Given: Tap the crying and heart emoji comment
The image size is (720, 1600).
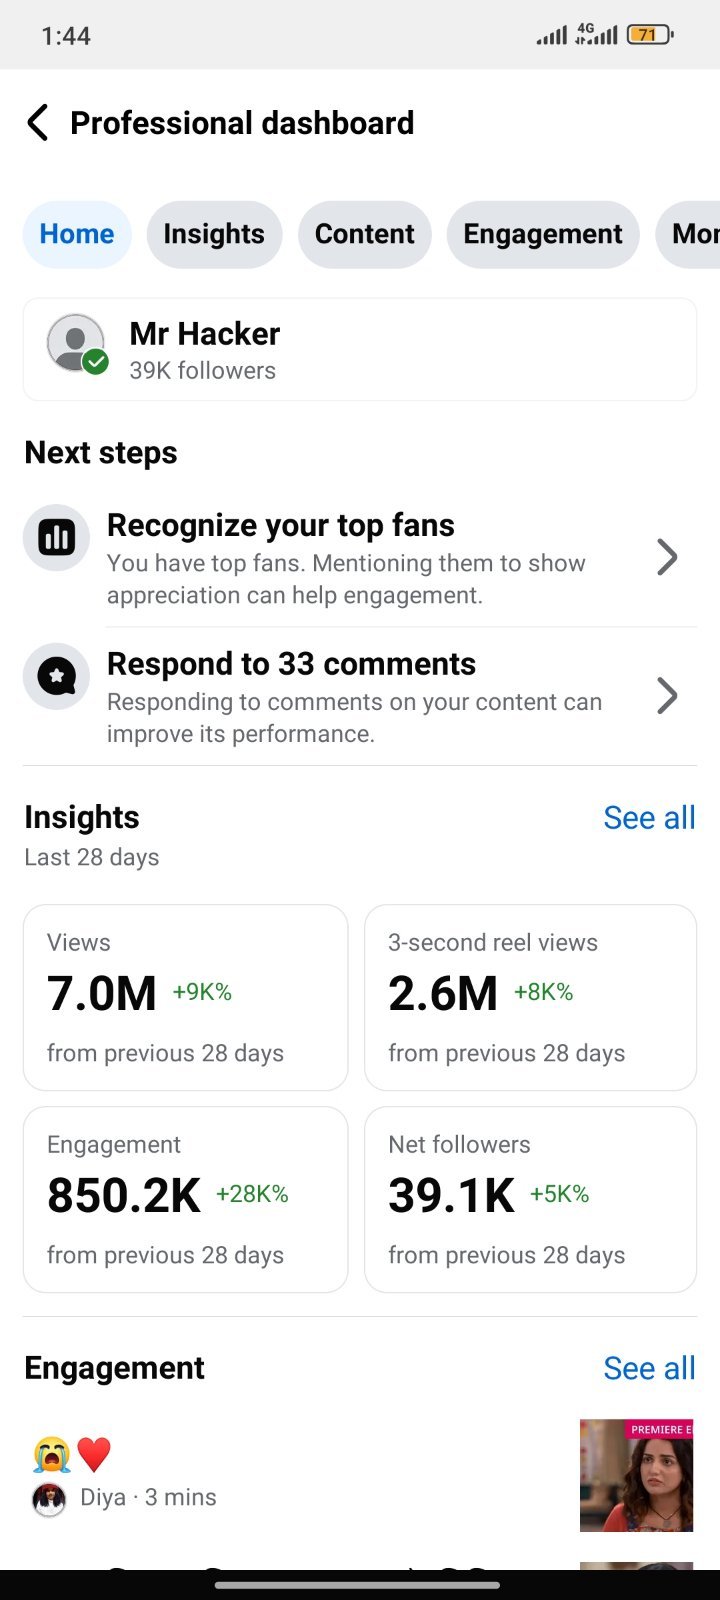Looking at the screenshot, I should [x=72, y=1454].
